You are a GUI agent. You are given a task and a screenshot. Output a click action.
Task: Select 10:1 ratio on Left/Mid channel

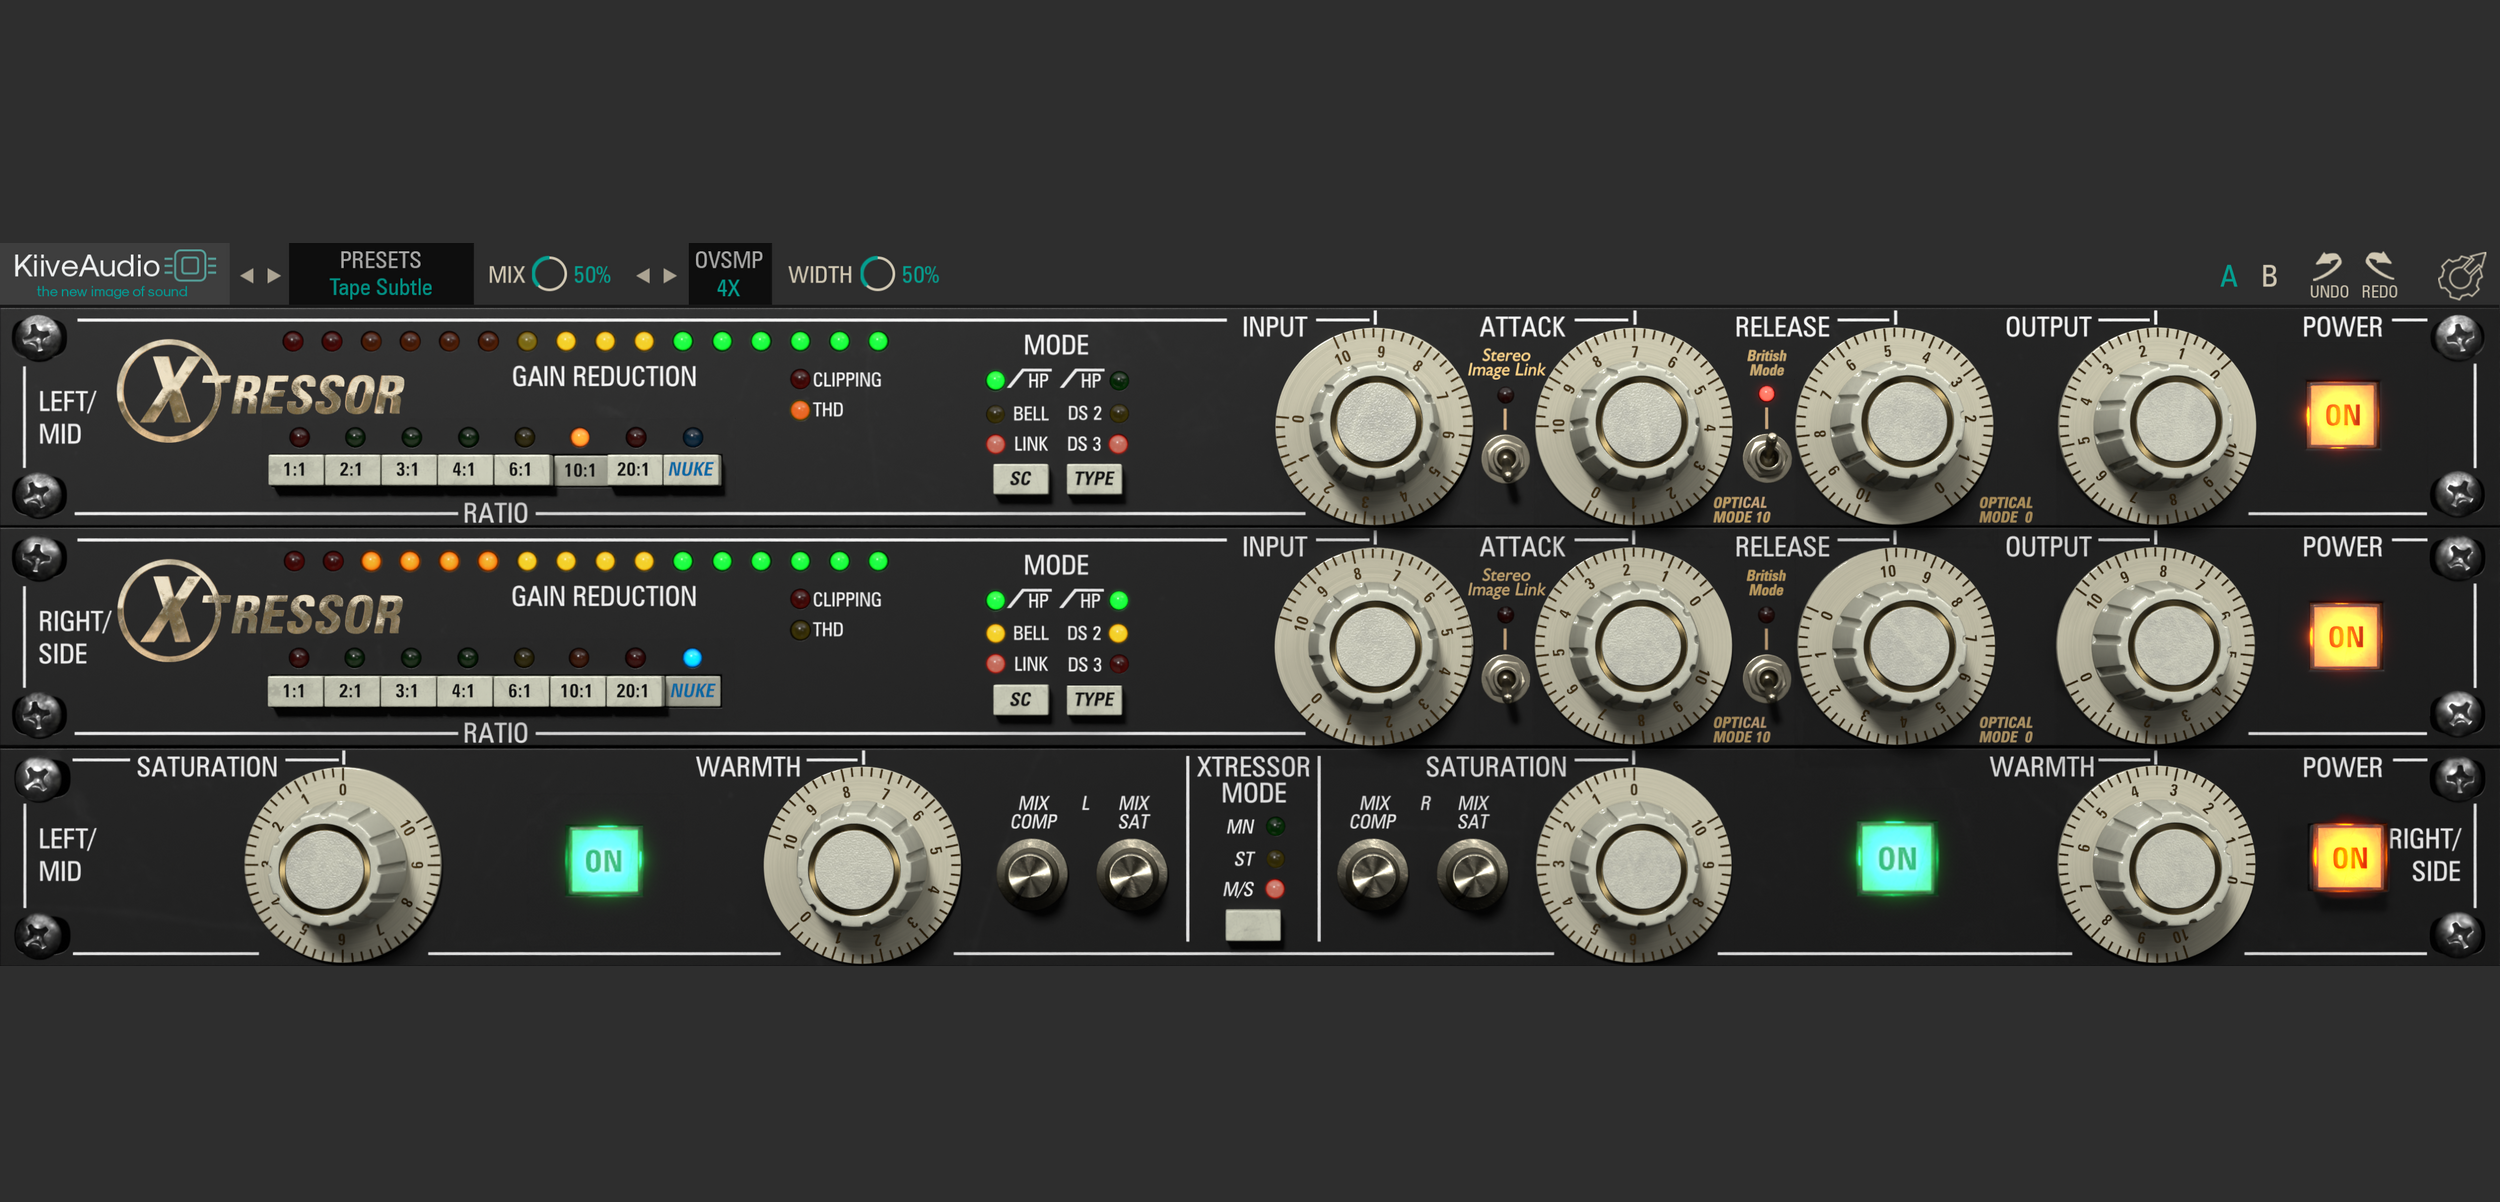pos(580,471)
